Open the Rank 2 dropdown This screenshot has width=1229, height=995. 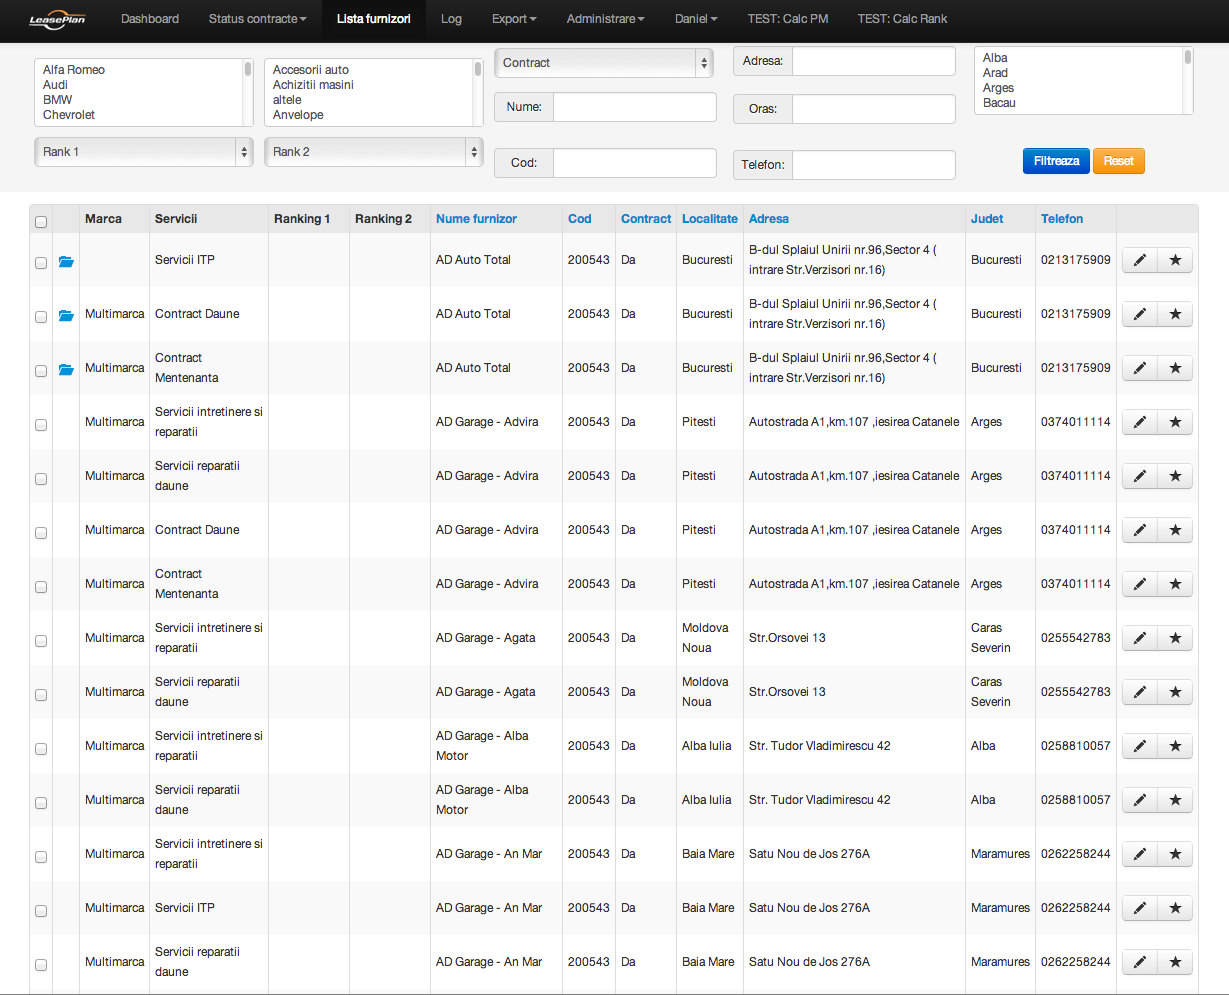[374, 152]
